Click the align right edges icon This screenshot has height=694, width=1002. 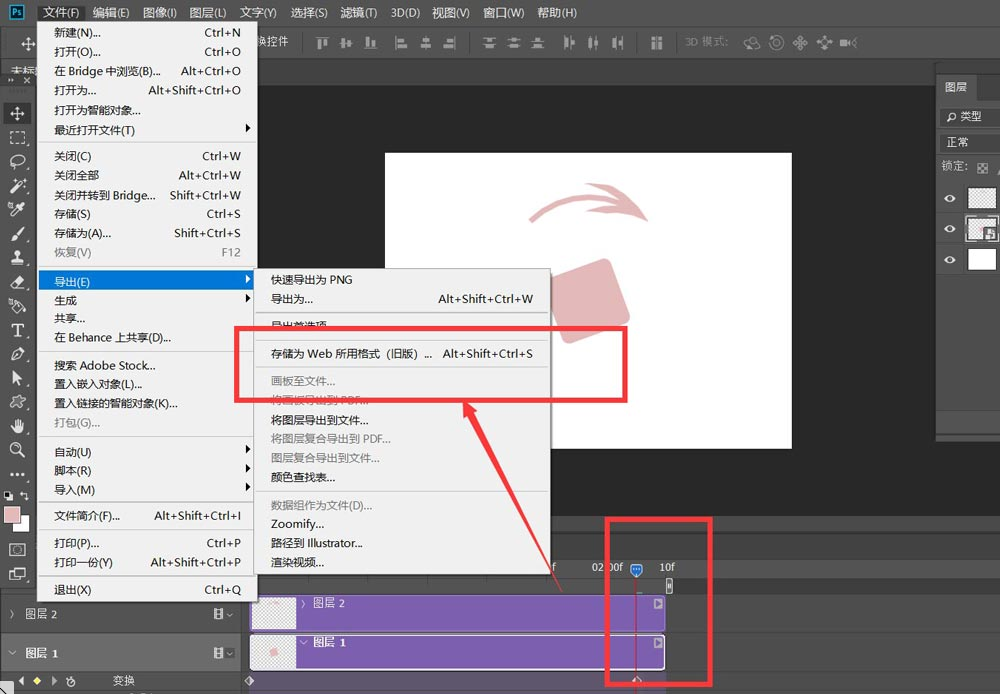click(x=449, y=43)
